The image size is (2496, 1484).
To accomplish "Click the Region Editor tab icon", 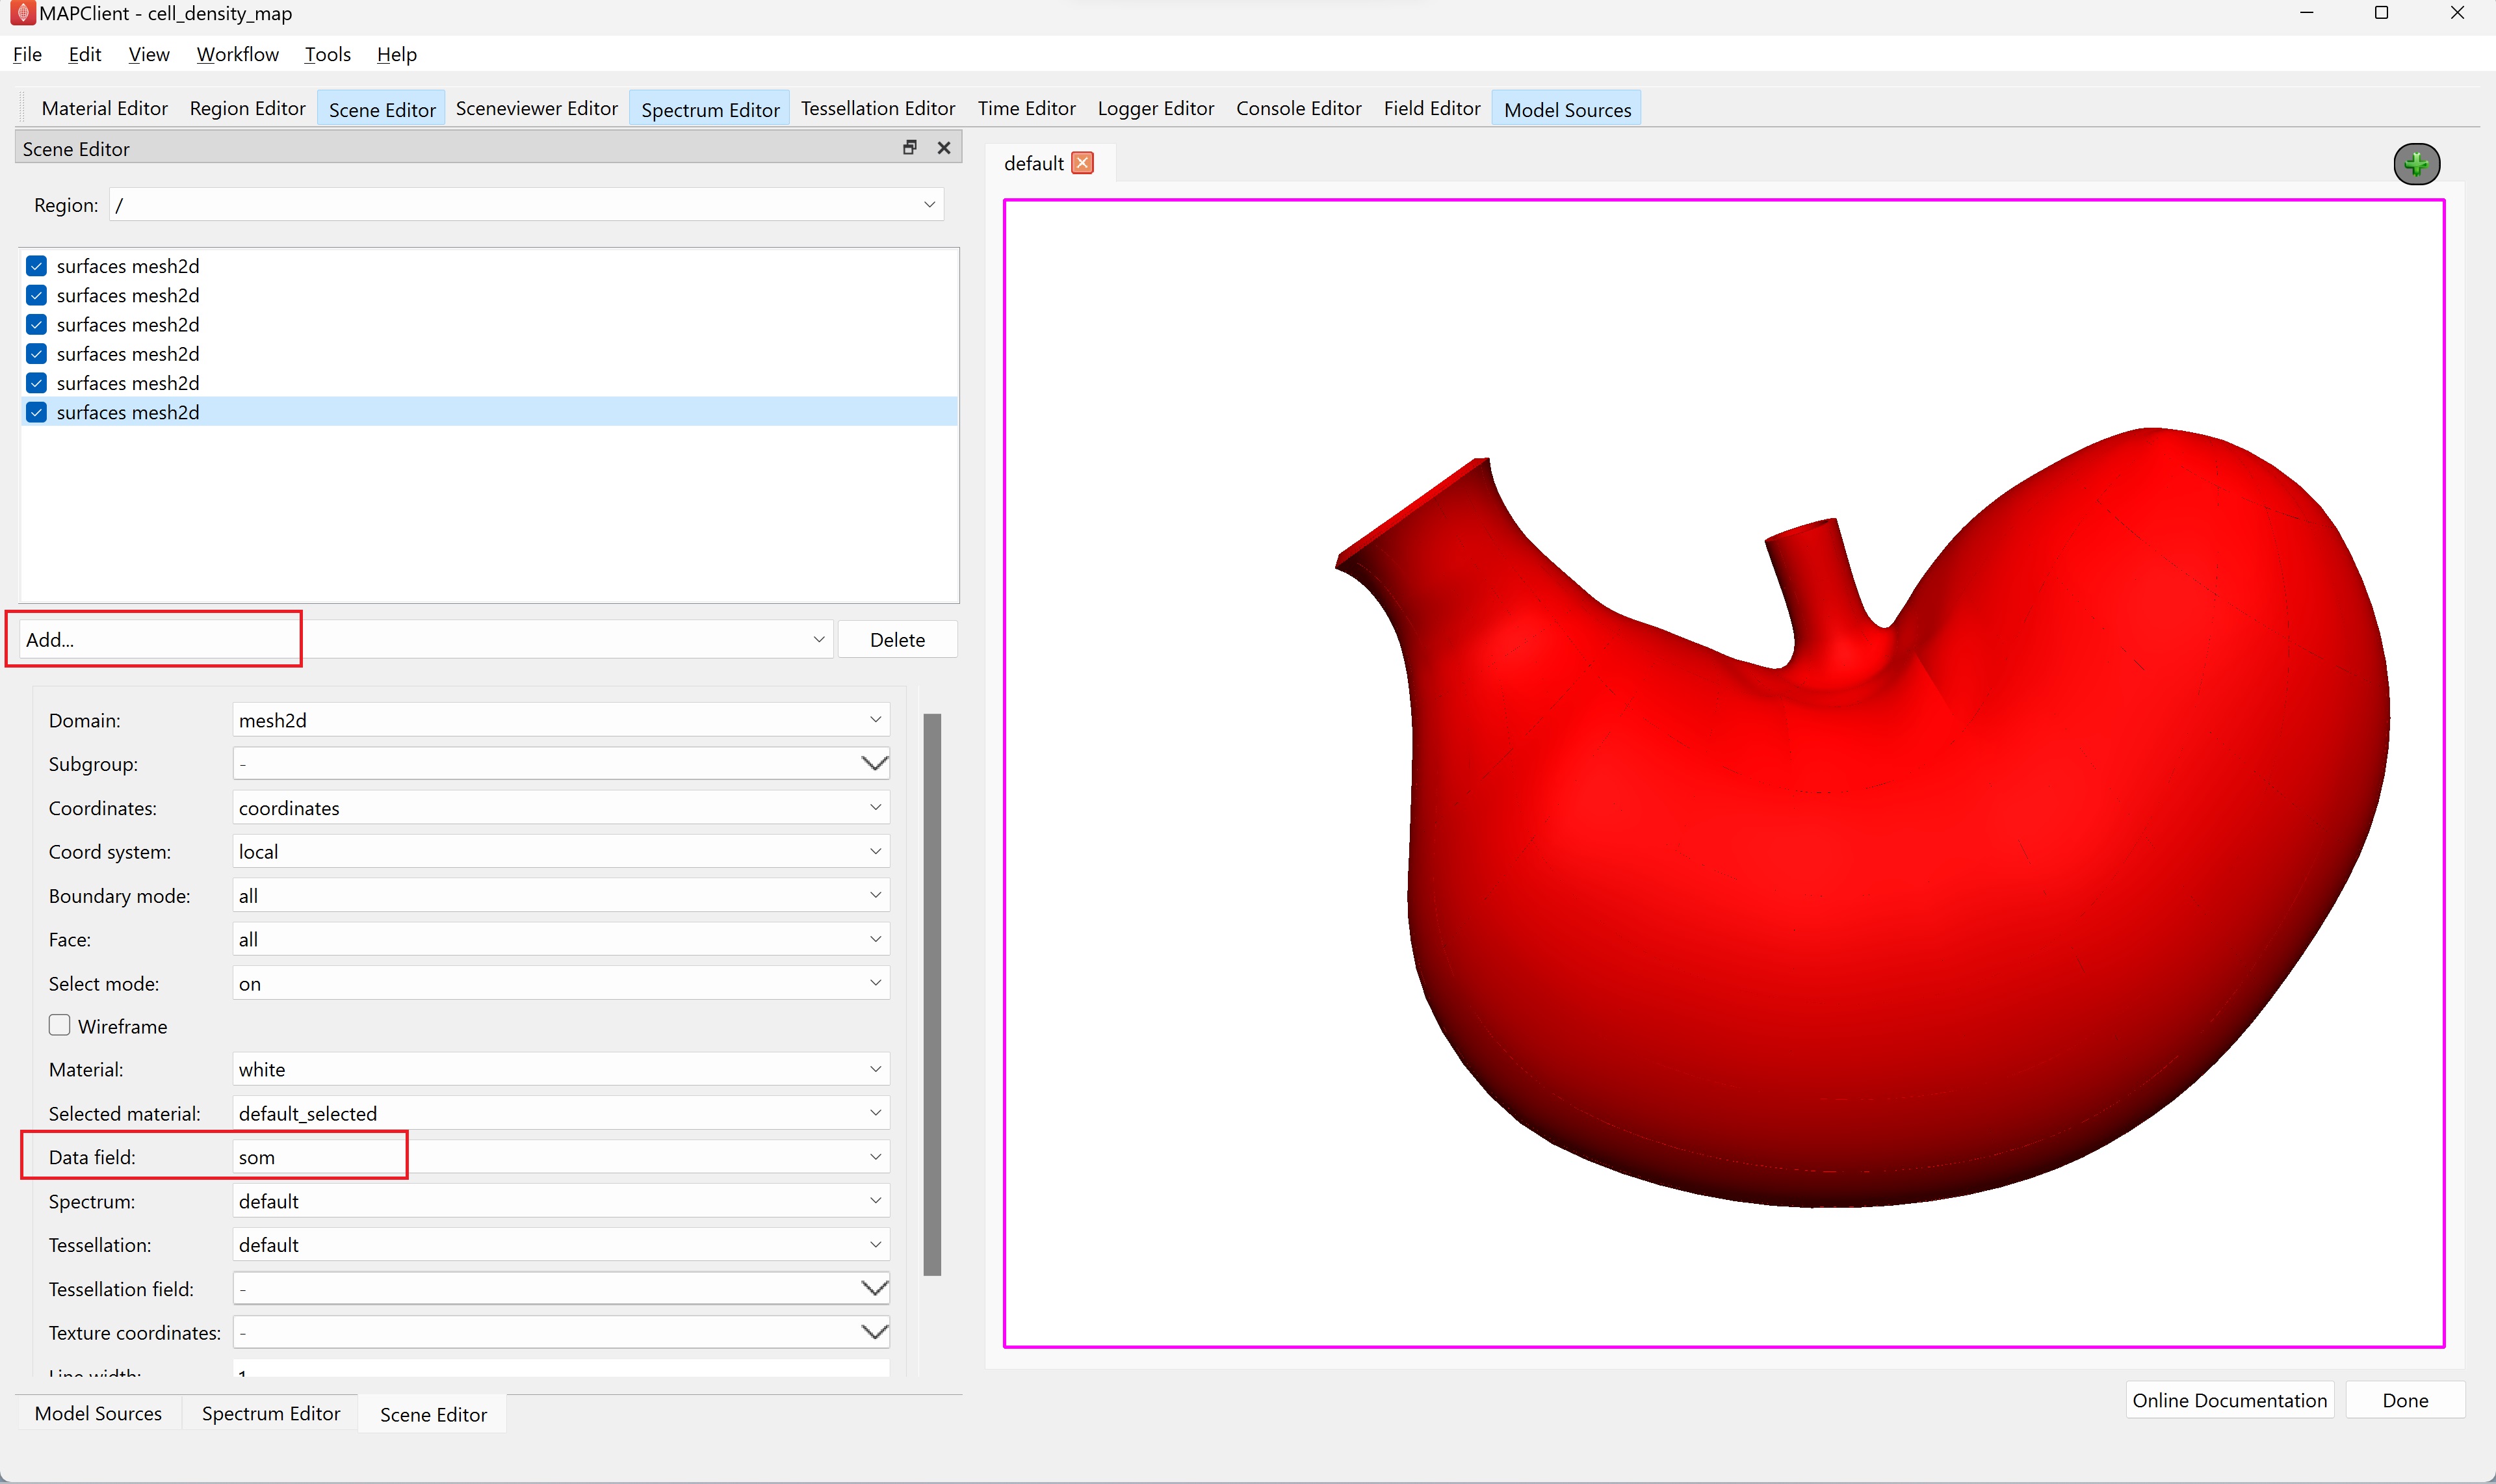I will coord(247,108).
